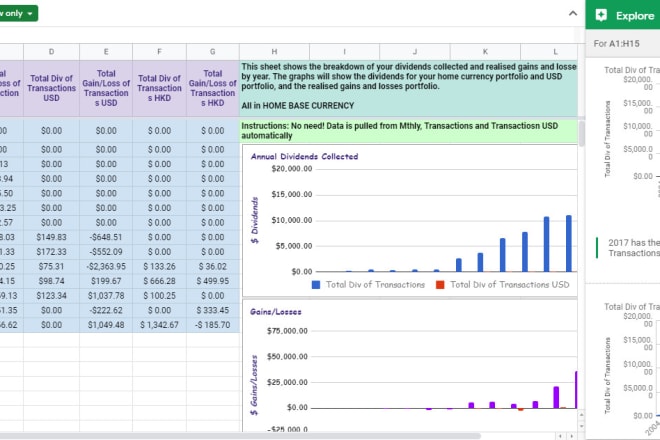This screenshot has height=440, width=660.
Task: Click the sheet description text cell
Action: click(x=409, y=88)
